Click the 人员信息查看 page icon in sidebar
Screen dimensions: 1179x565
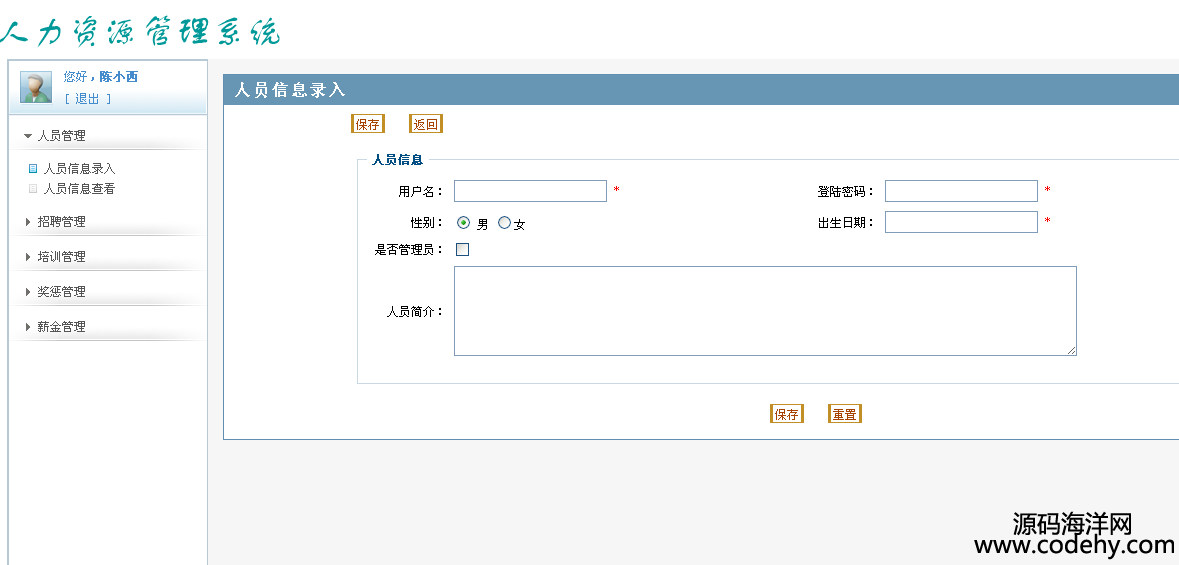pos(32,189)
